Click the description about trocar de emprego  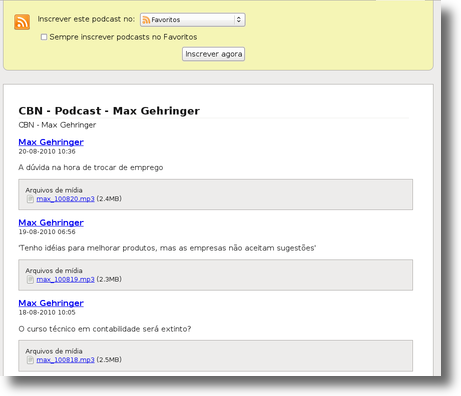point(91,167)
